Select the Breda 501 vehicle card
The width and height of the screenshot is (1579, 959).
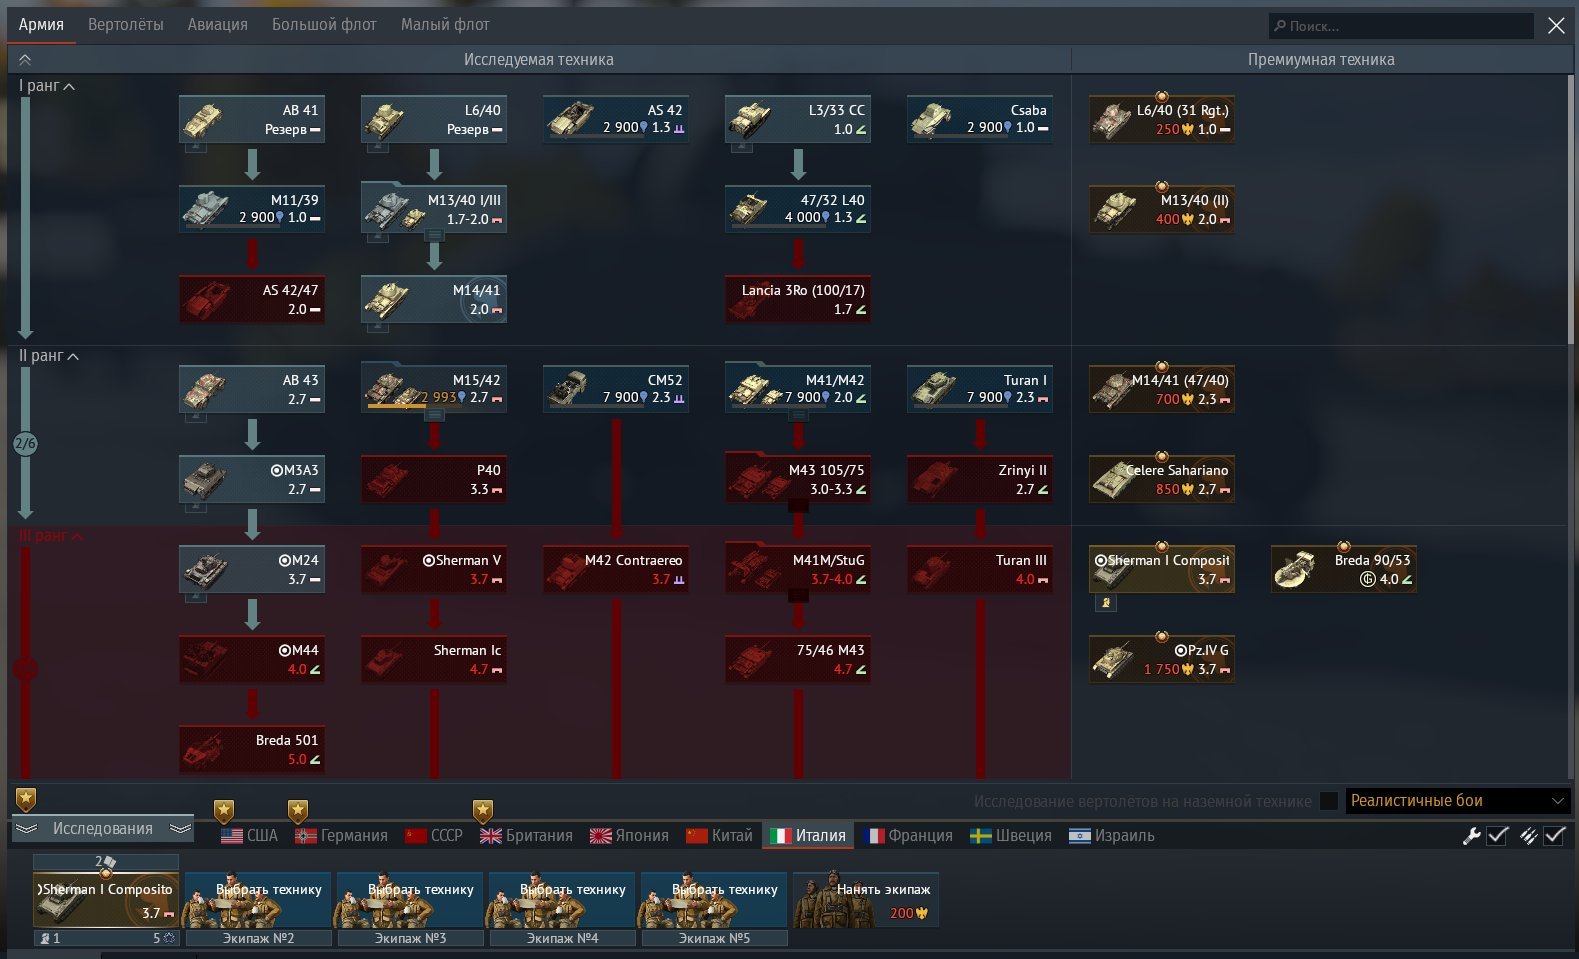[252, 749]
